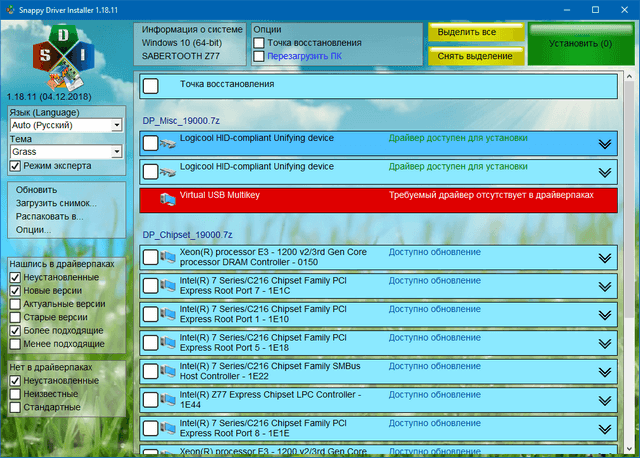Screen dimensions: 640x458
Task: Enable the Менее подходящие filter
Action: click(15, 344)
